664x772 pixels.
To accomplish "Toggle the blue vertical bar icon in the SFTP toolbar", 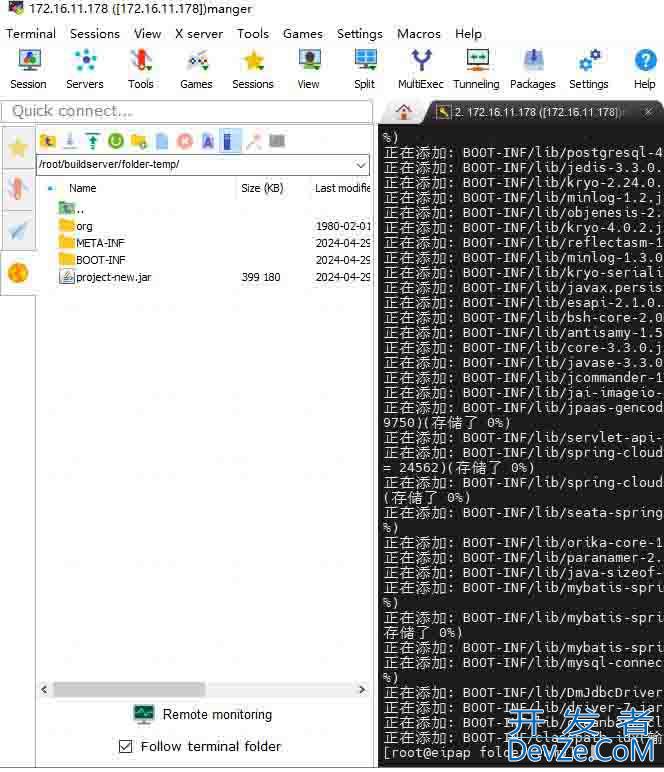I will coord(229,141).
